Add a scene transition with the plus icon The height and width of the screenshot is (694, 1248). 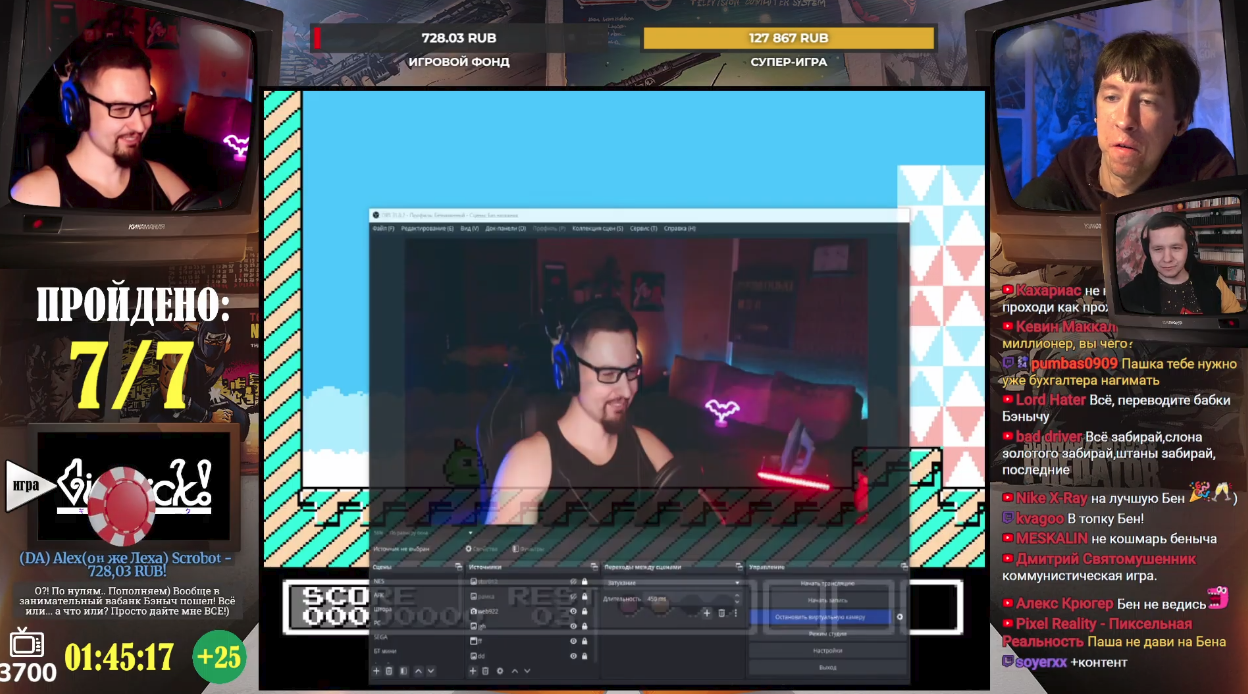pyautogui.click(x=707, y=613)
